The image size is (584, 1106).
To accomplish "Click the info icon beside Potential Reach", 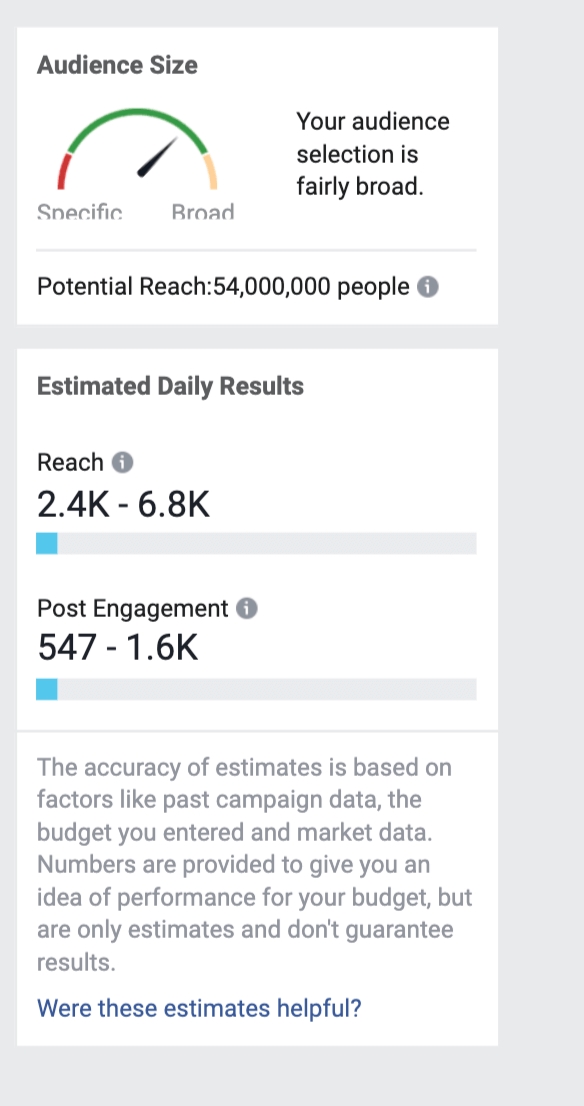I will click(427, 287).
